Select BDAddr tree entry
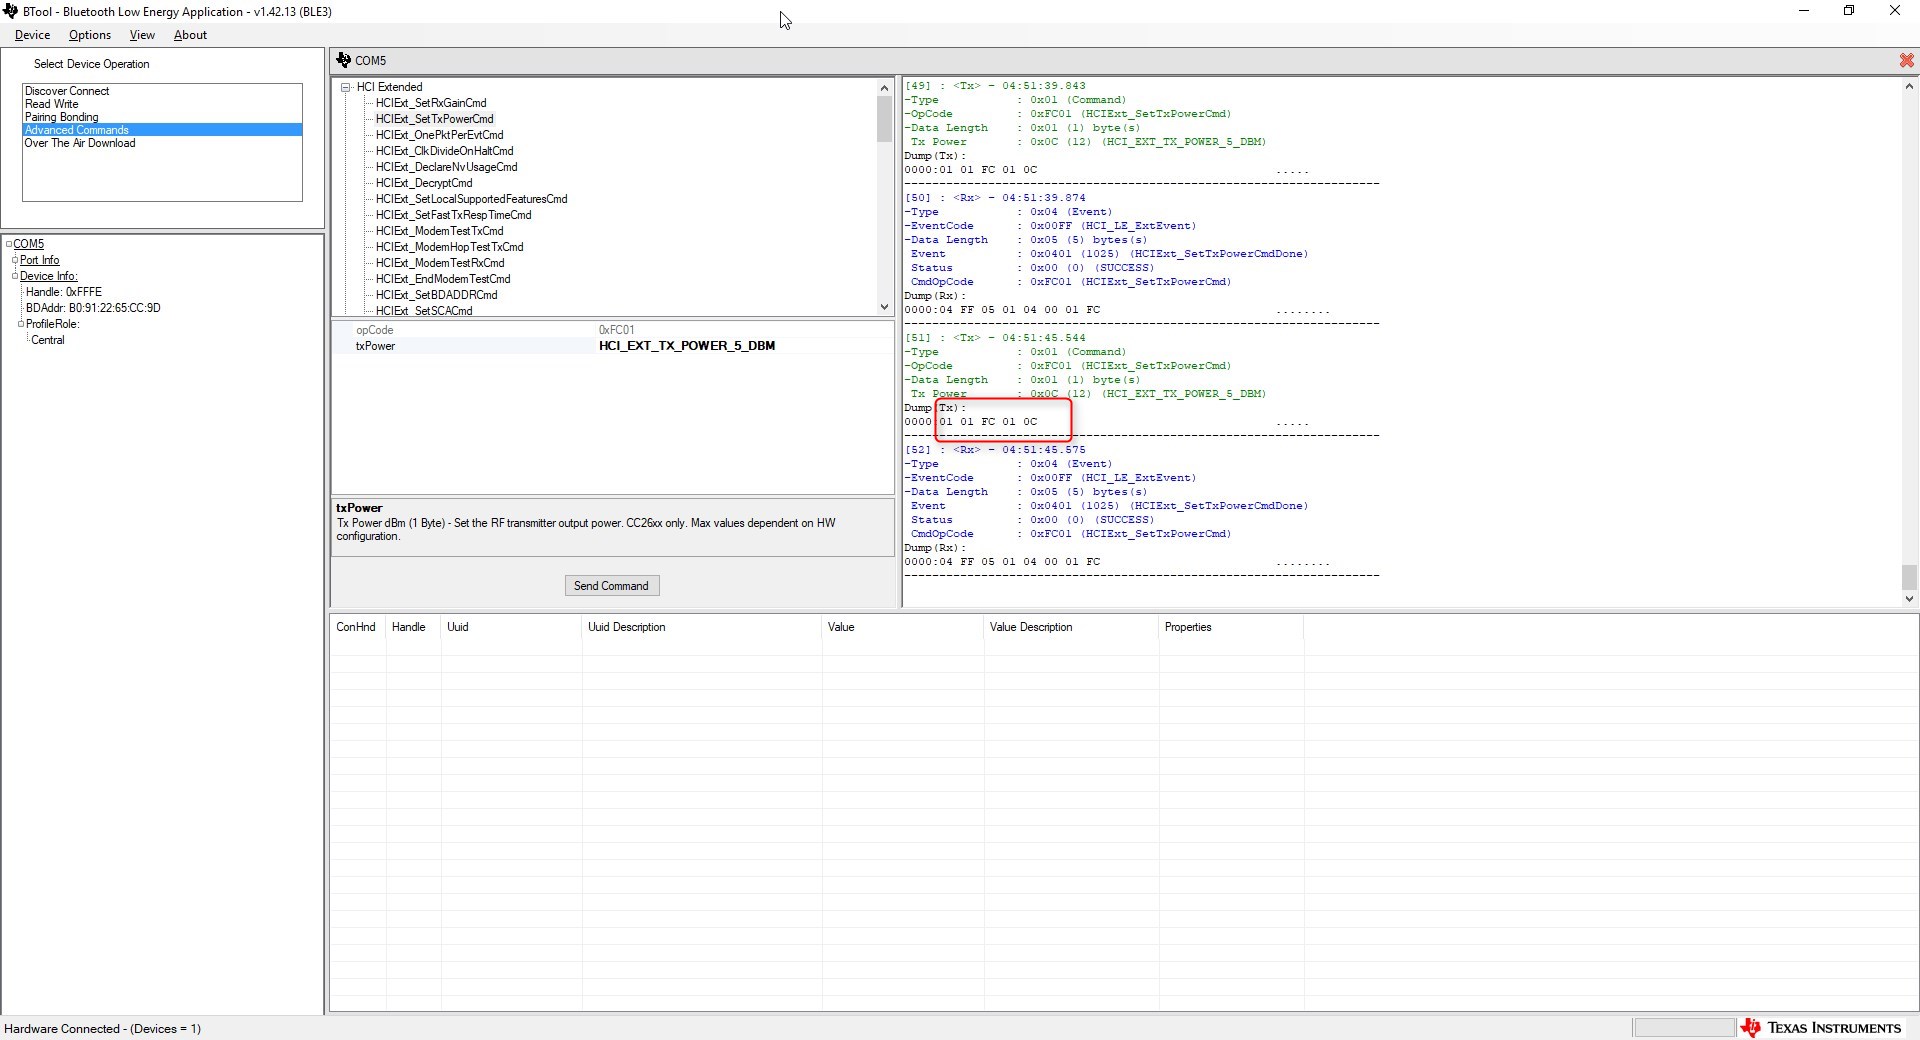This screenshot has height=1040, width=1920. (93, 308)
